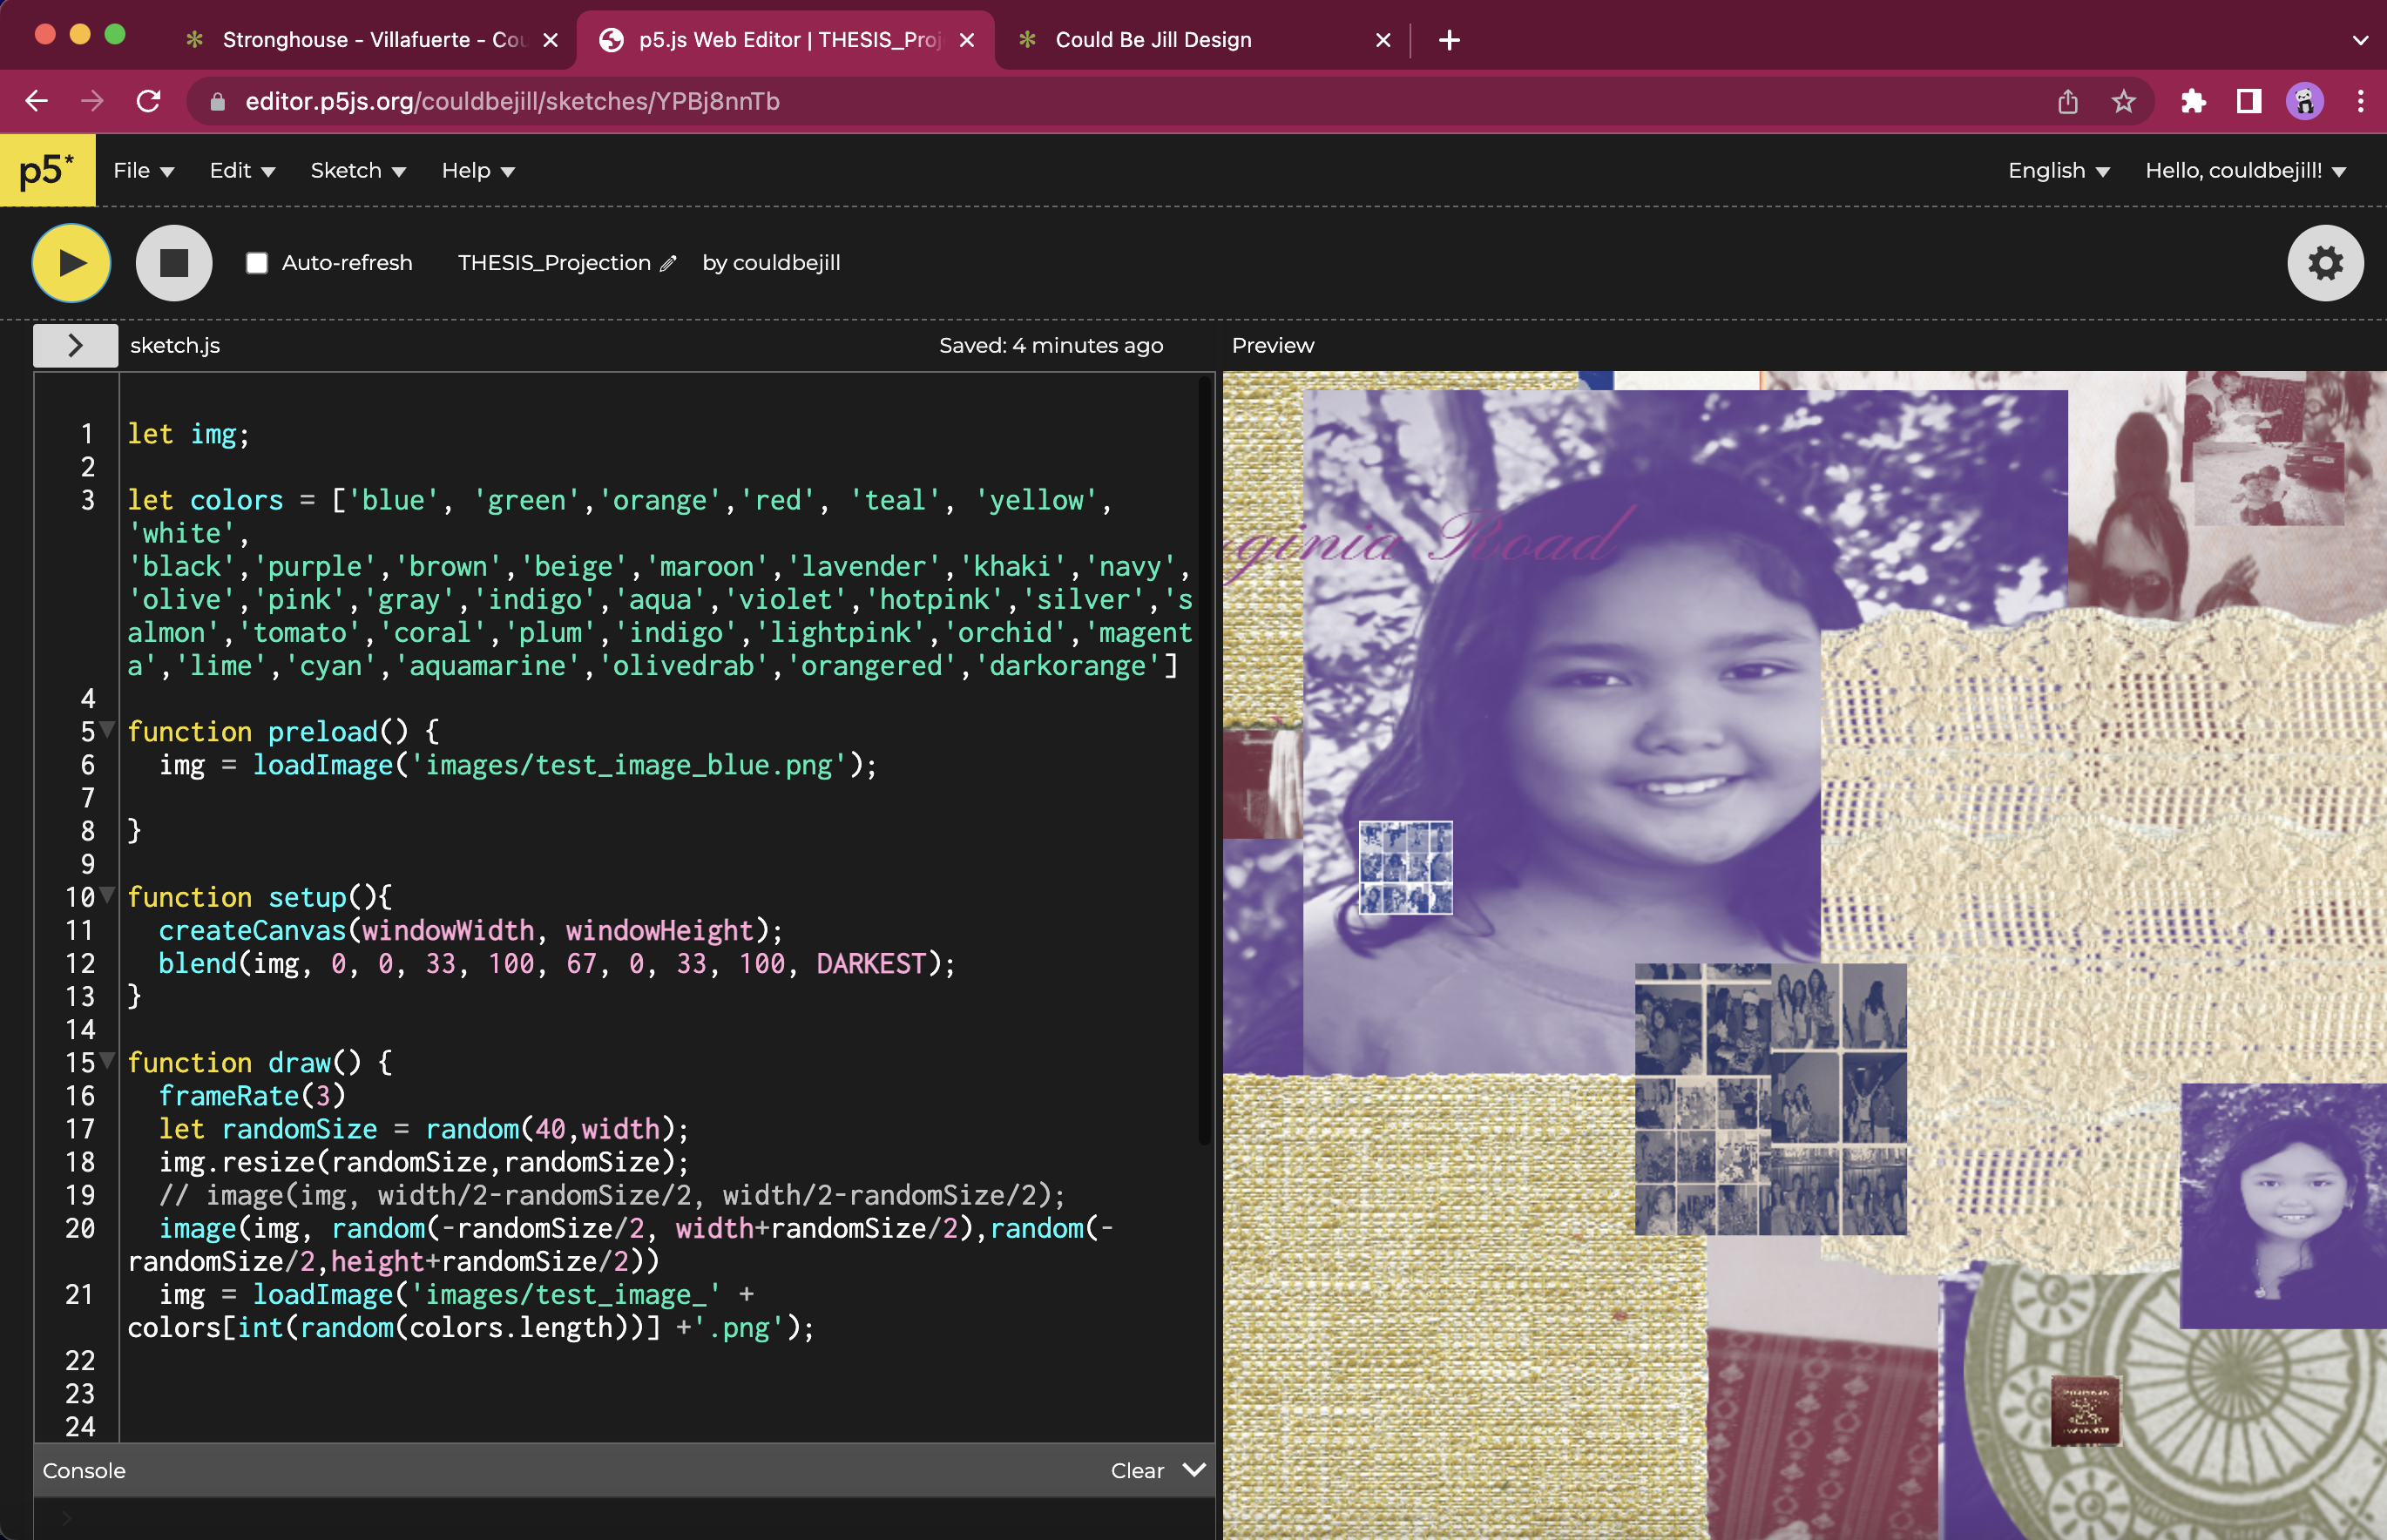Image resolution: width=2387 pixels, height=1540 pixels.
Task: Bookmark page with star icon
Action: tap(2123, 101)
